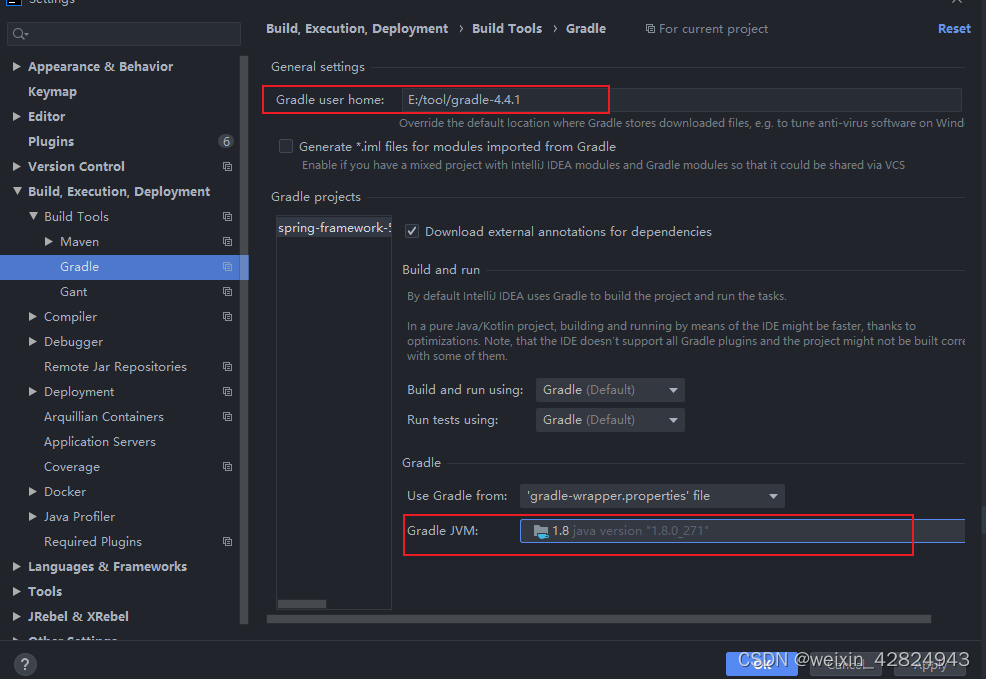
Task: Uncheck Download external annotations for dependencies
Action: [x=412, y=231]
